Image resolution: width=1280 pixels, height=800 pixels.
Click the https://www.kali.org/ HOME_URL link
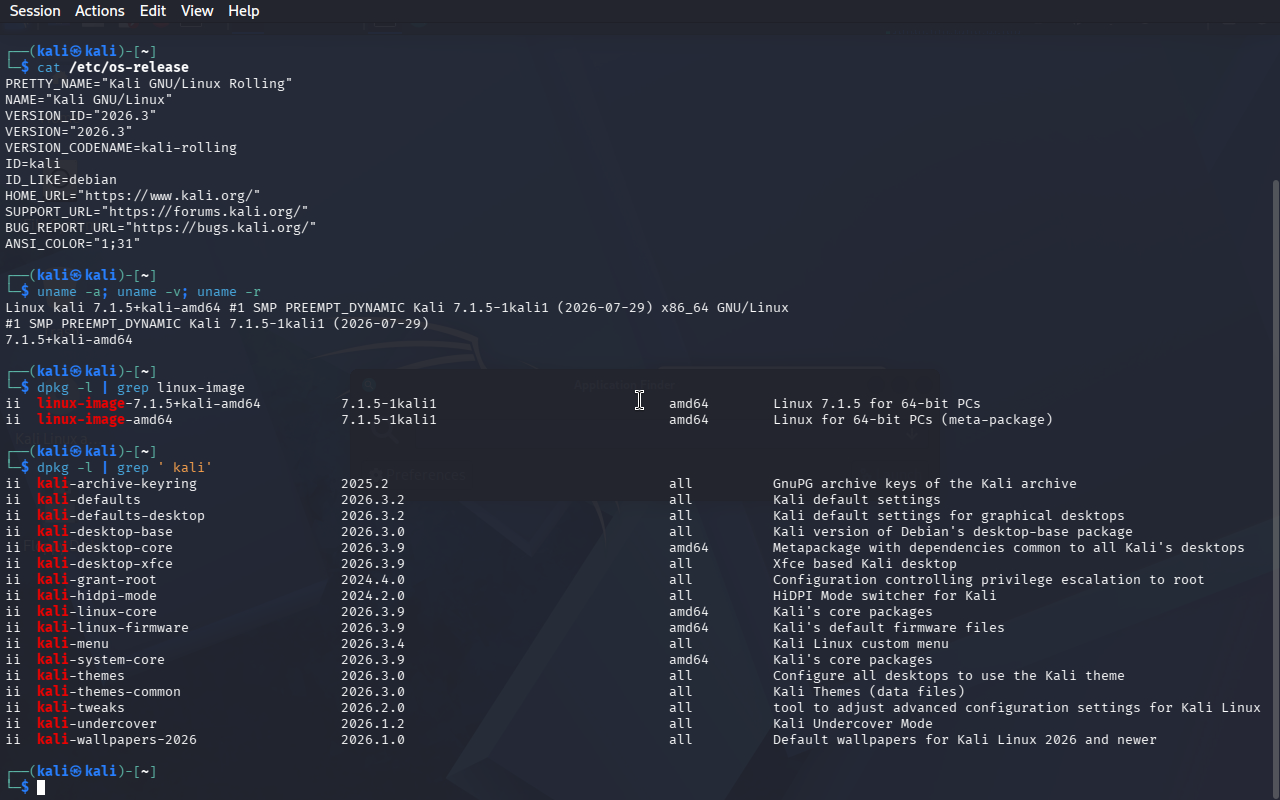(169, 195)
